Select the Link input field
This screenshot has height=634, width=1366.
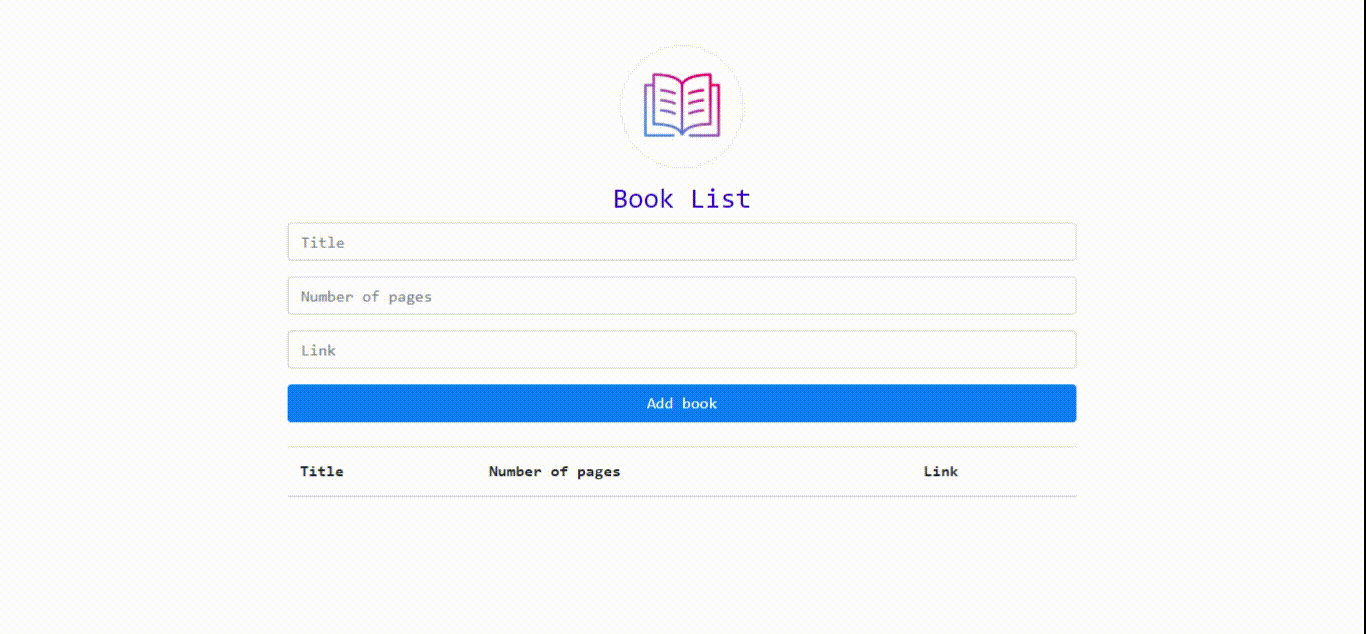682,349
